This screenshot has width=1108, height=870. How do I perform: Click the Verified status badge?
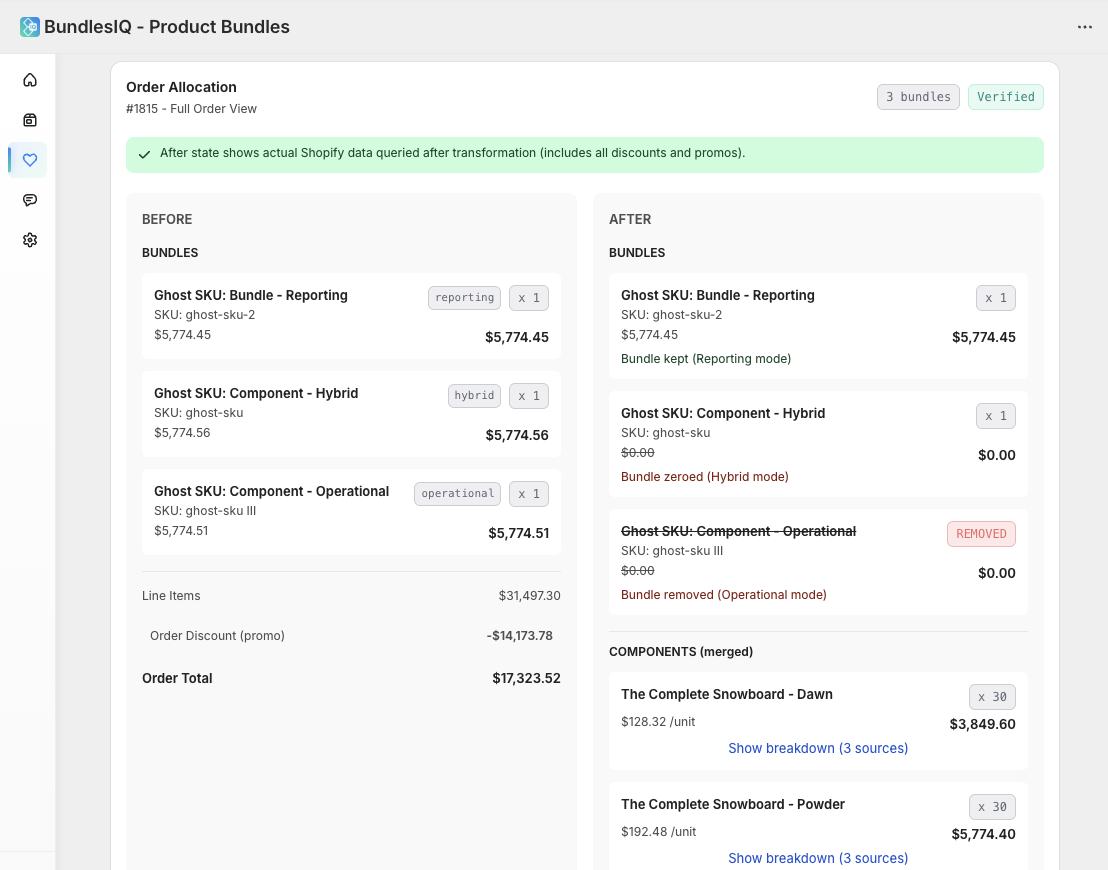click(x=1005, y=97)
